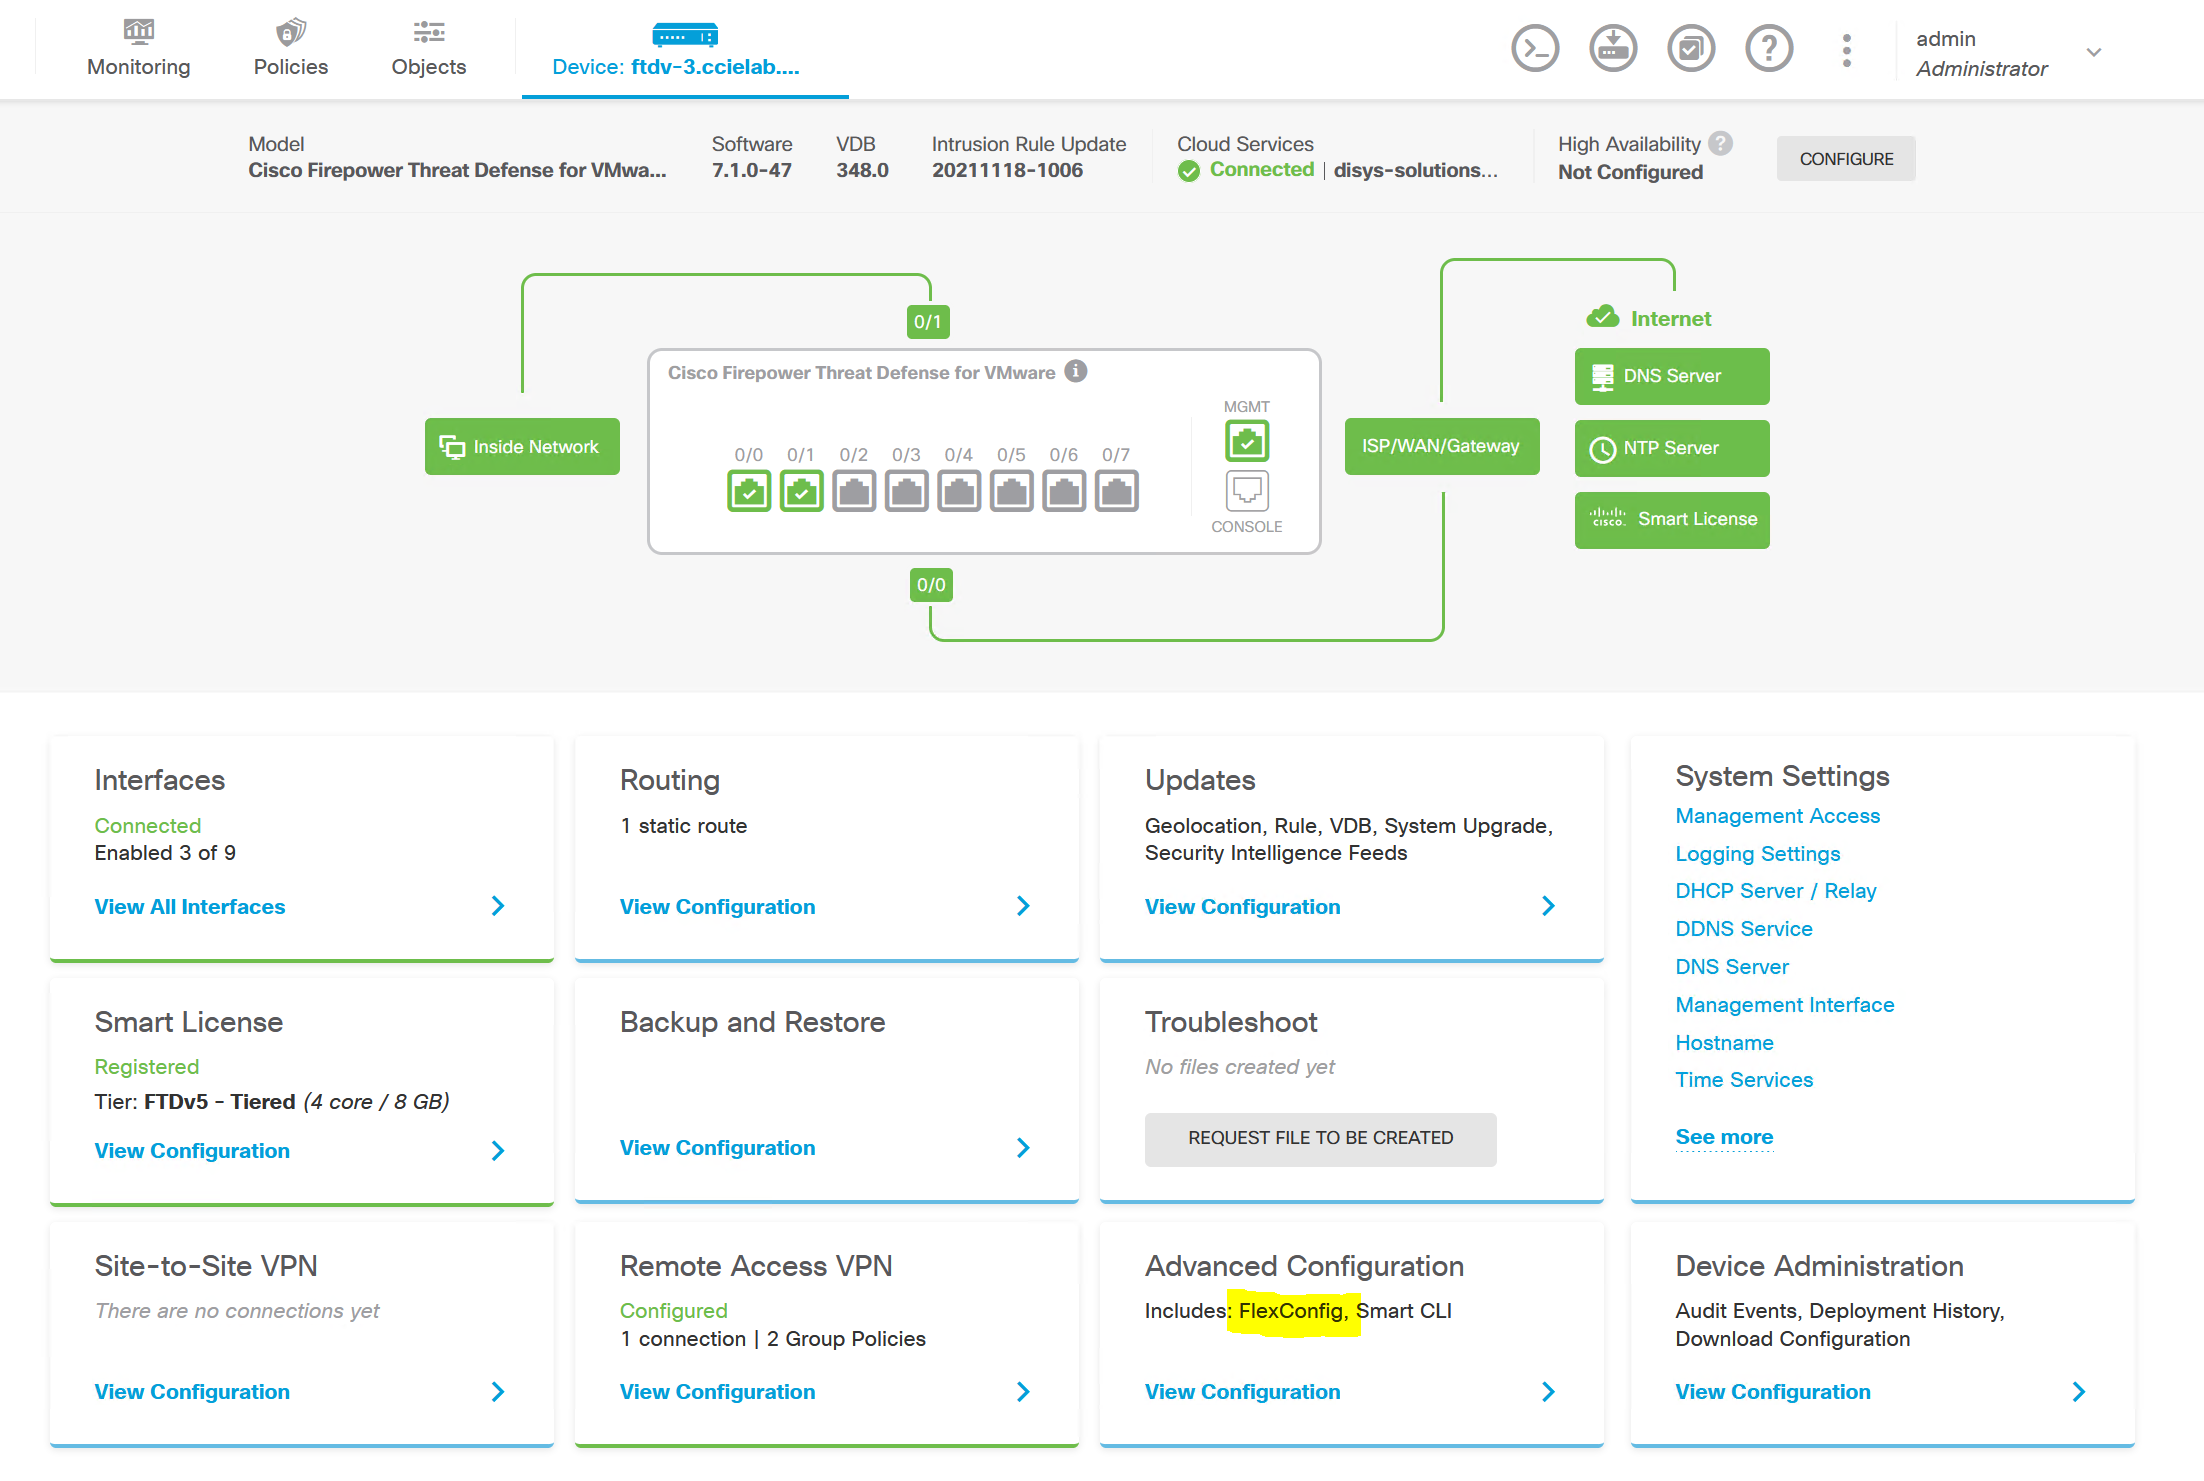
Task: Open the CLI console icon
Action: pos(1535,47)
